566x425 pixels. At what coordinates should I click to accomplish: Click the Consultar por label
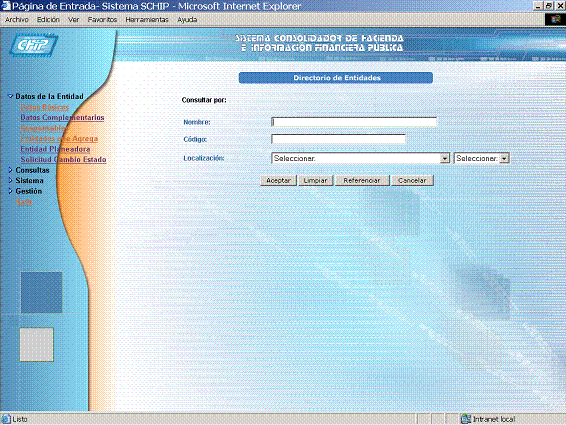(204, 100)
